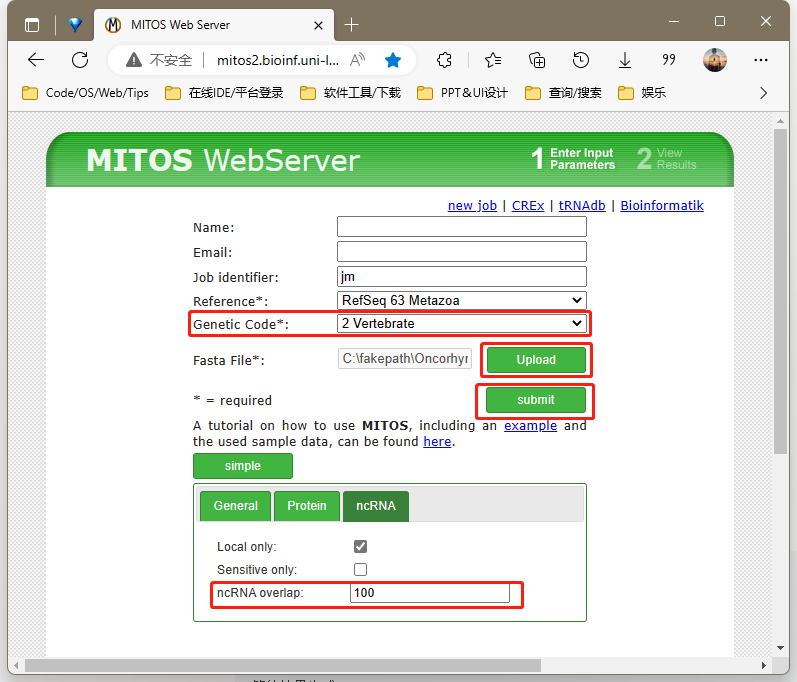
Task: Click the read aloud icon
Action: [358, 60]
